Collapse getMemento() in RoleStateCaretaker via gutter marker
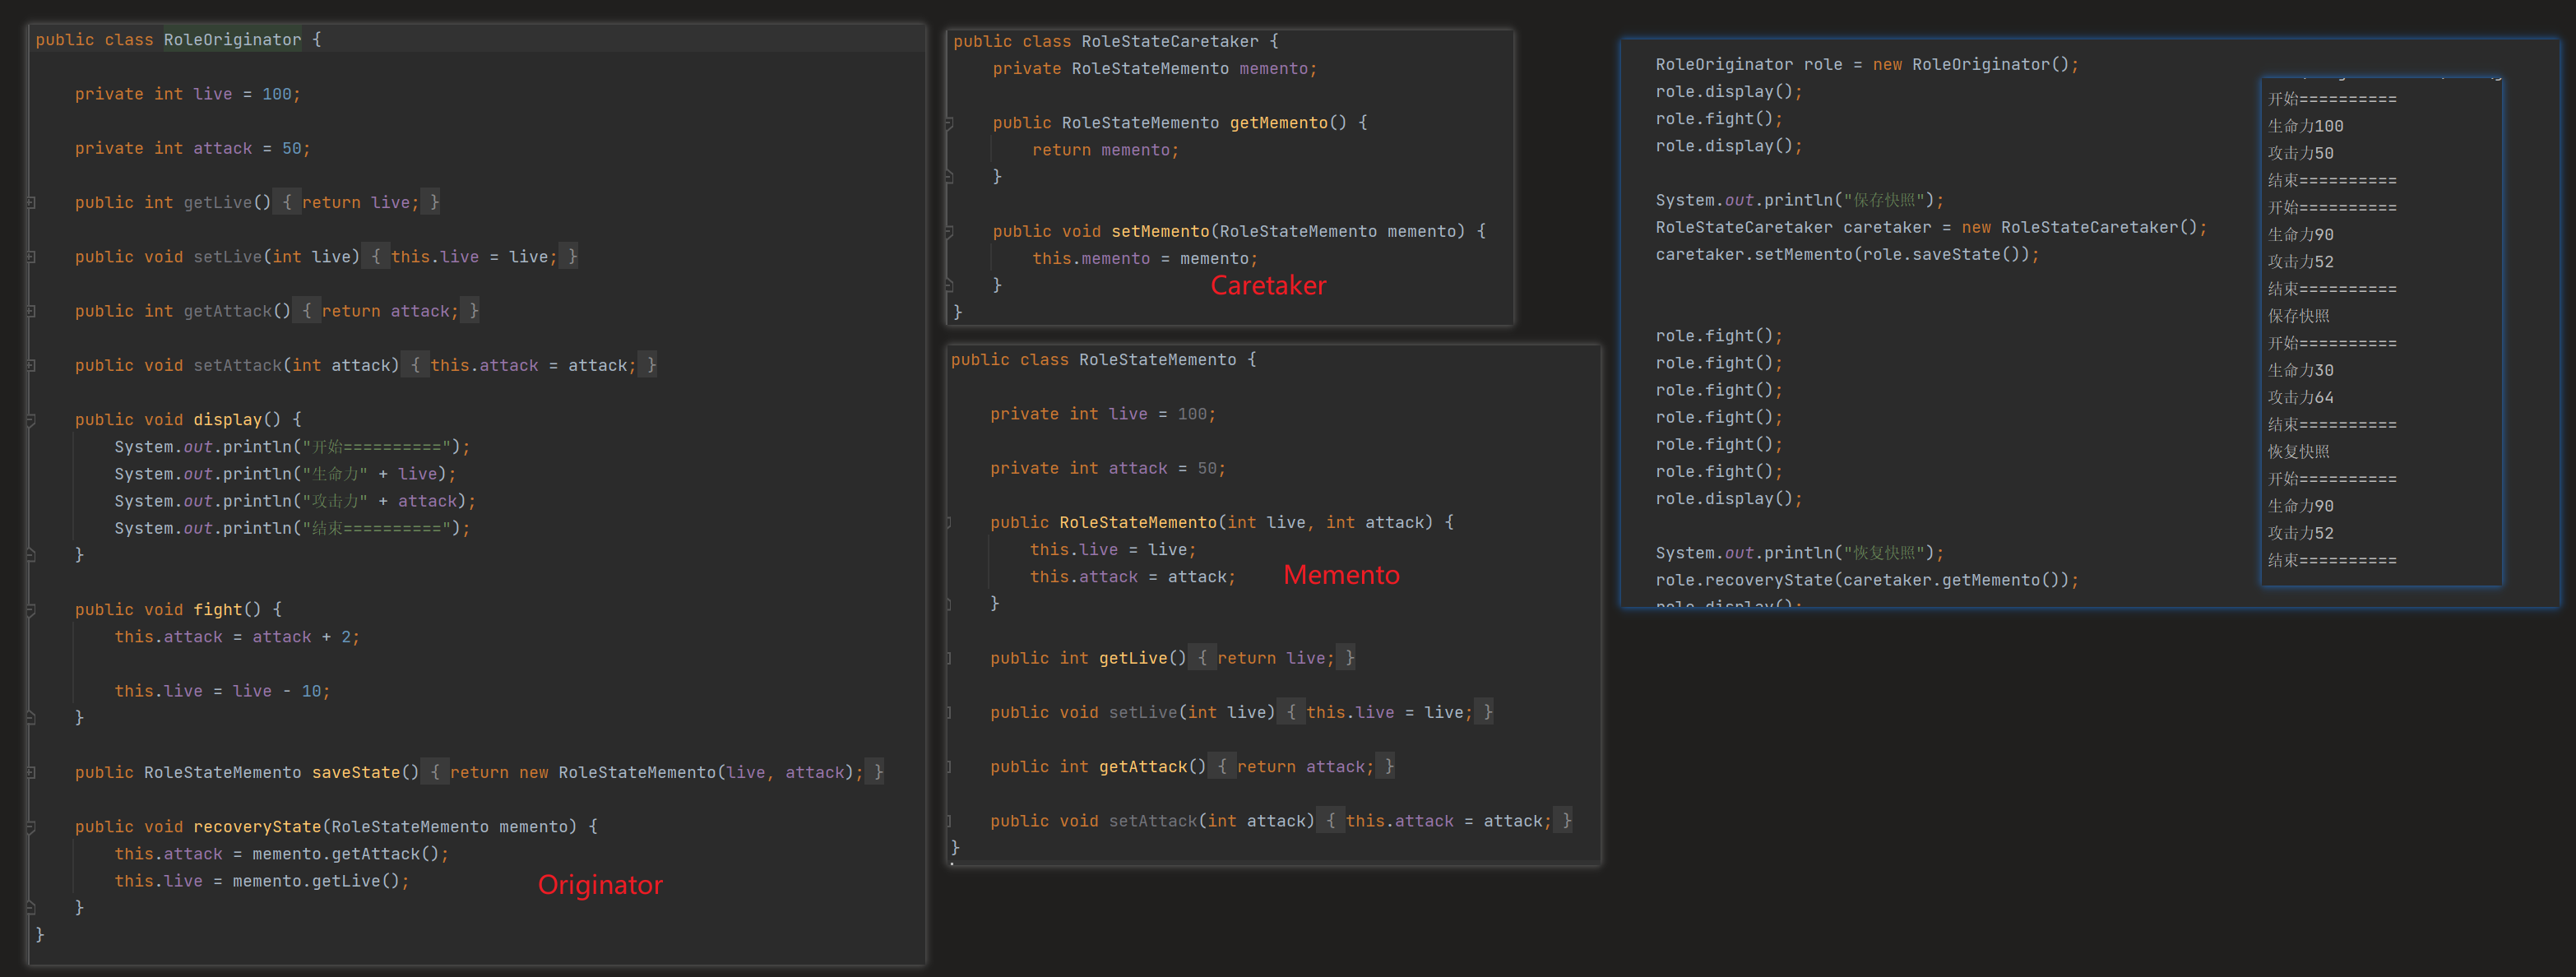Screen dimensions: 2576x977 click(949, 123)
